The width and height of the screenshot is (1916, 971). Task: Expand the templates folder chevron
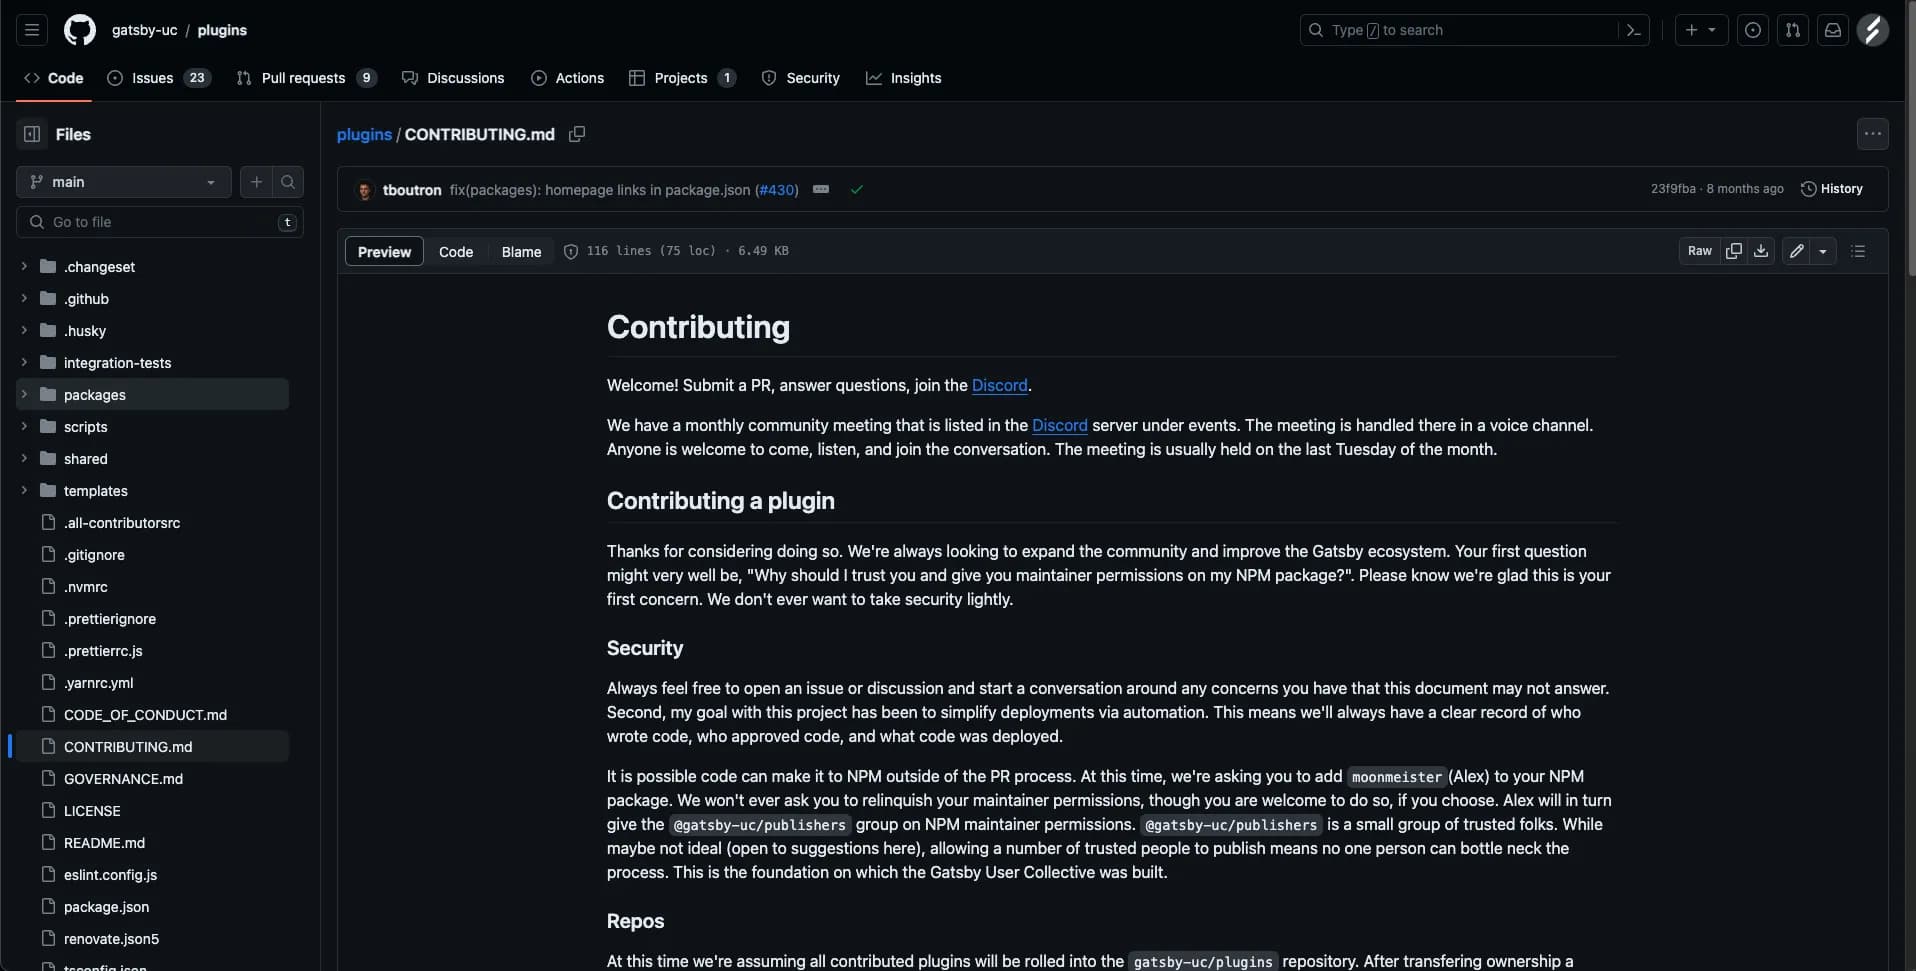click(24, 491)
